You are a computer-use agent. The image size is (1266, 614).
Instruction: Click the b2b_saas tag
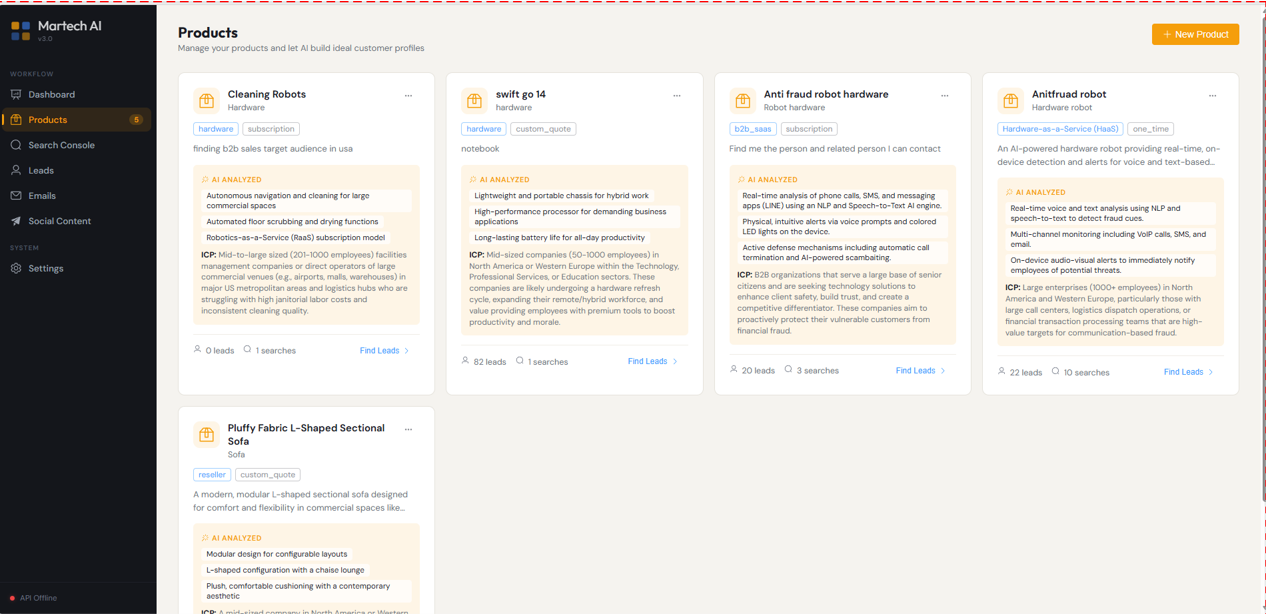[753, 129]
